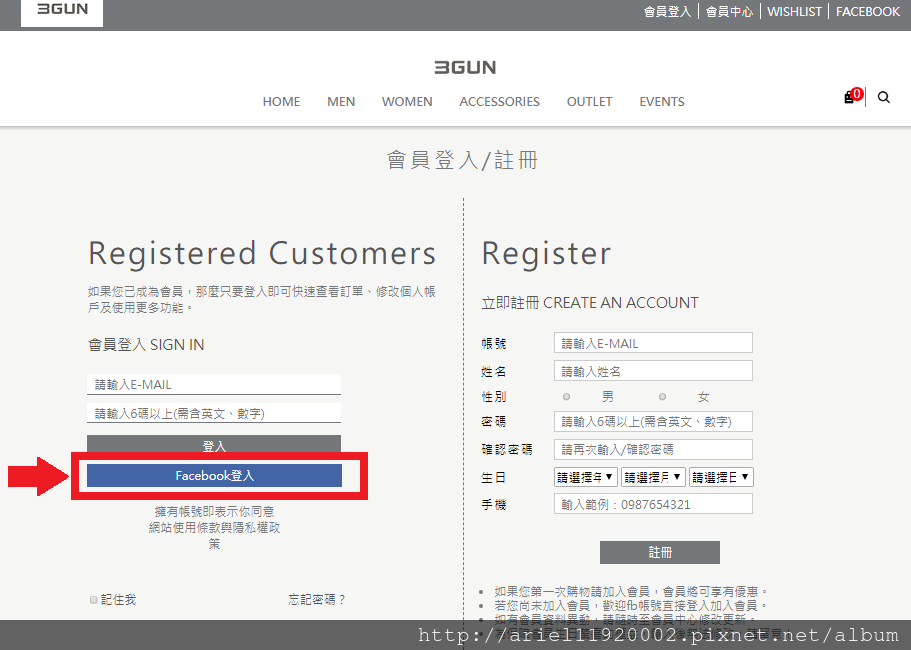Open the WOMEN menu item
911x650 pixels.
tap(407, 102)
